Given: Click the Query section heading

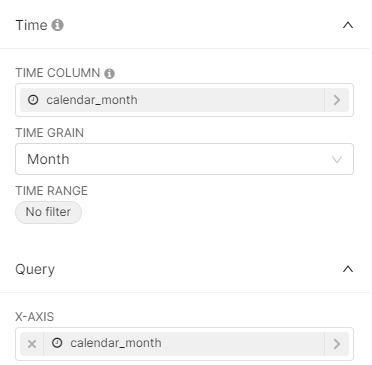Looking at the screenshot, I should (35, 269).
